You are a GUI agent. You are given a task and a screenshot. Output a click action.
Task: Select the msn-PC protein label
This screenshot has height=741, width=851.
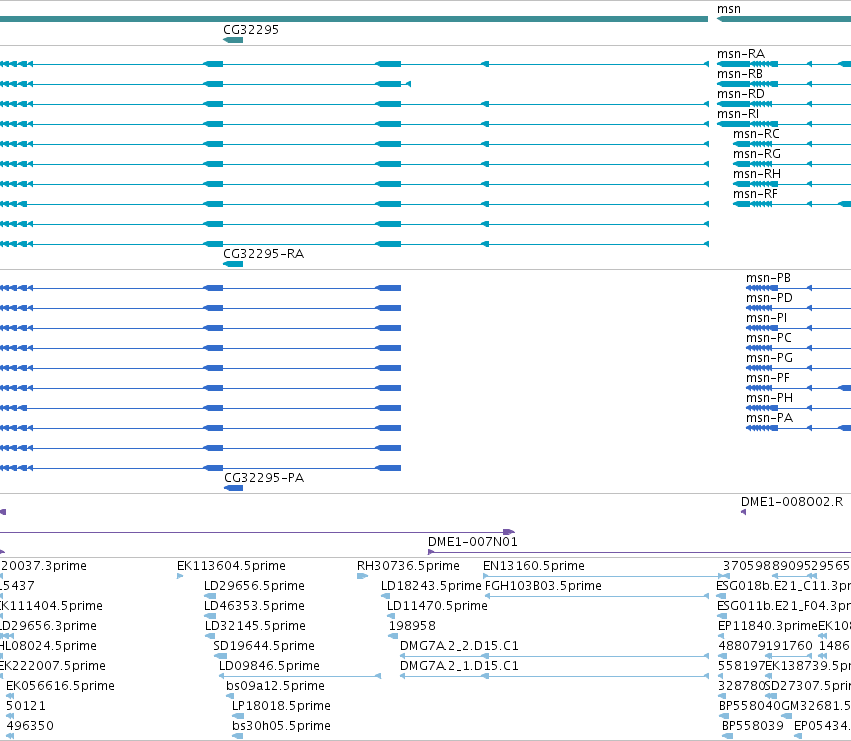click(769, 338)
